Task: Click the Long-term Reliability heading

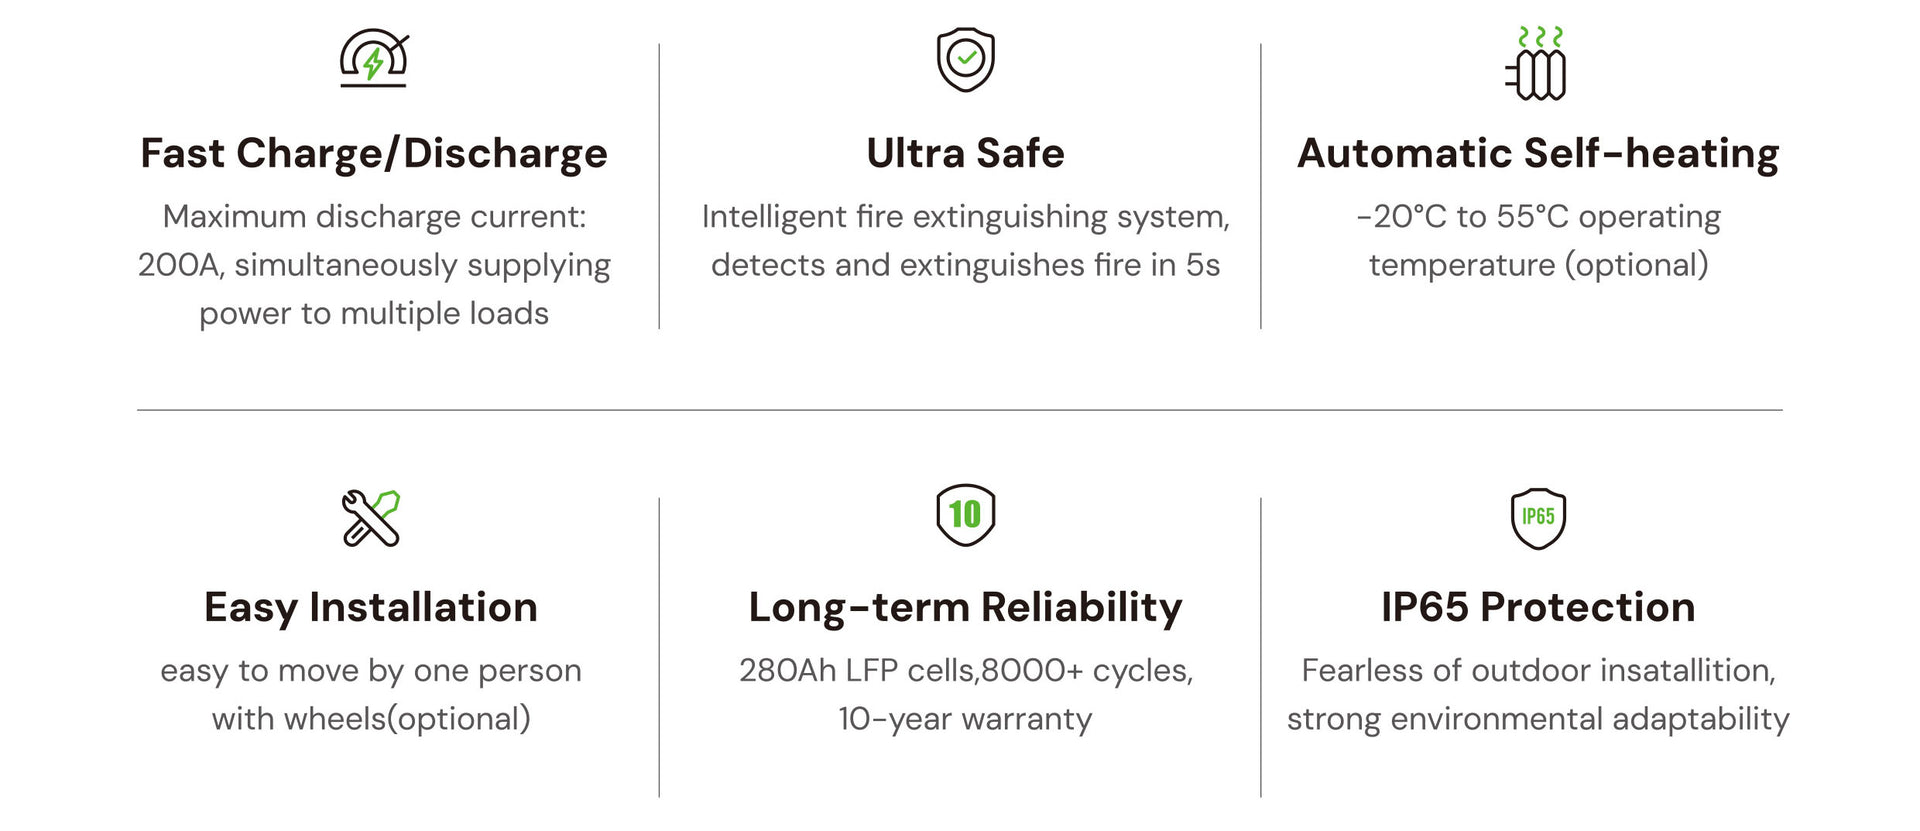Action: 965,607
